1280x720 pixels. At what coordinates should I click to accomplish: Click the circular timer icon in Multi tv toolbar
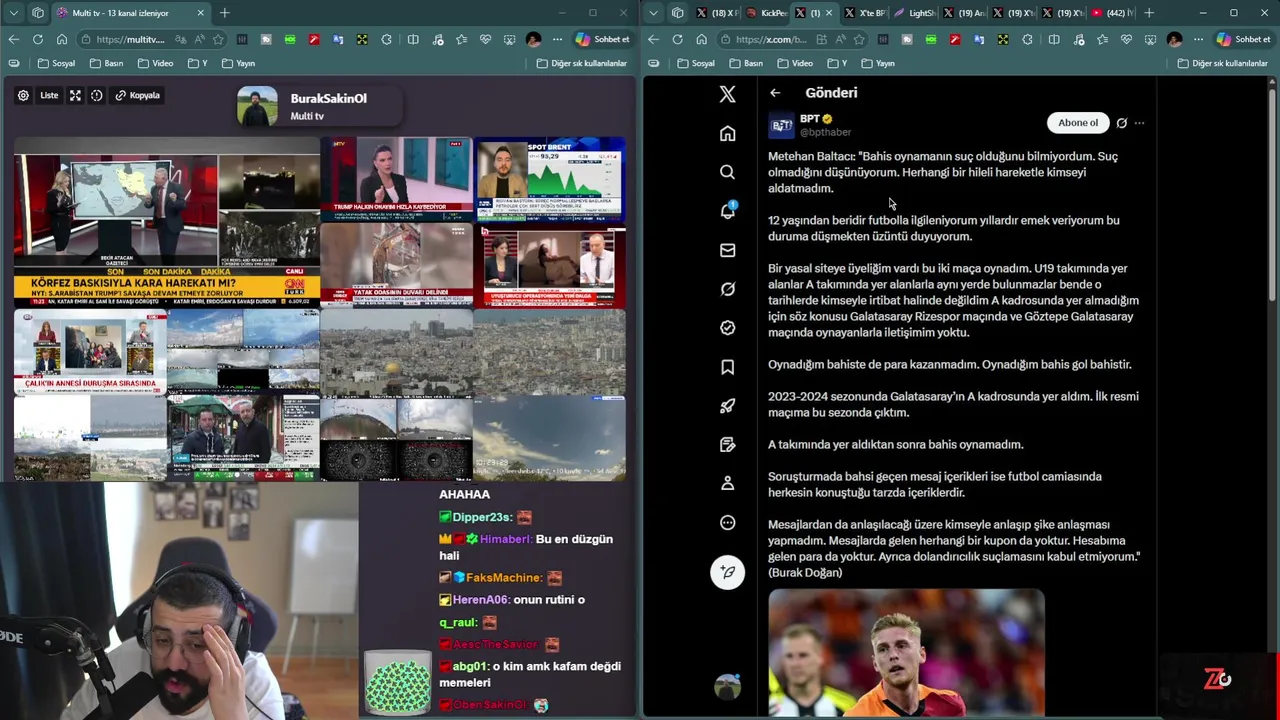(x=97, y=95)
